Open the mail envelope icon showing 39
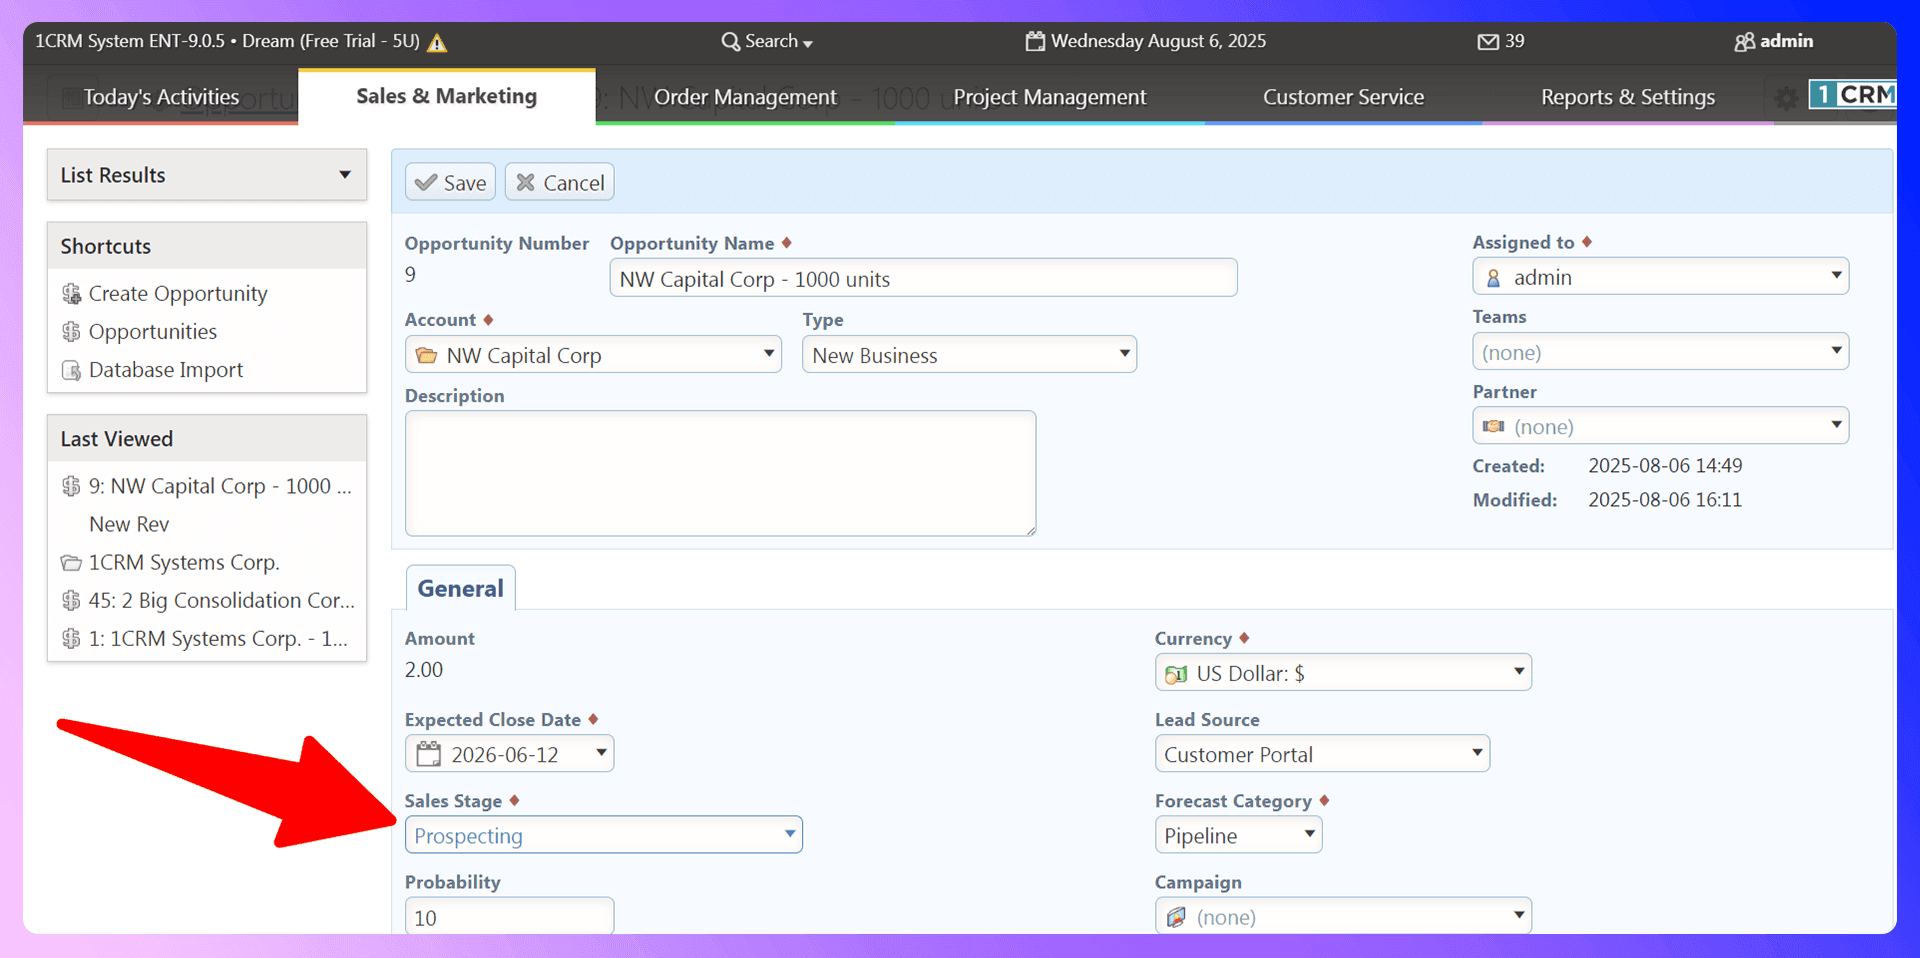 [1488, 42]
